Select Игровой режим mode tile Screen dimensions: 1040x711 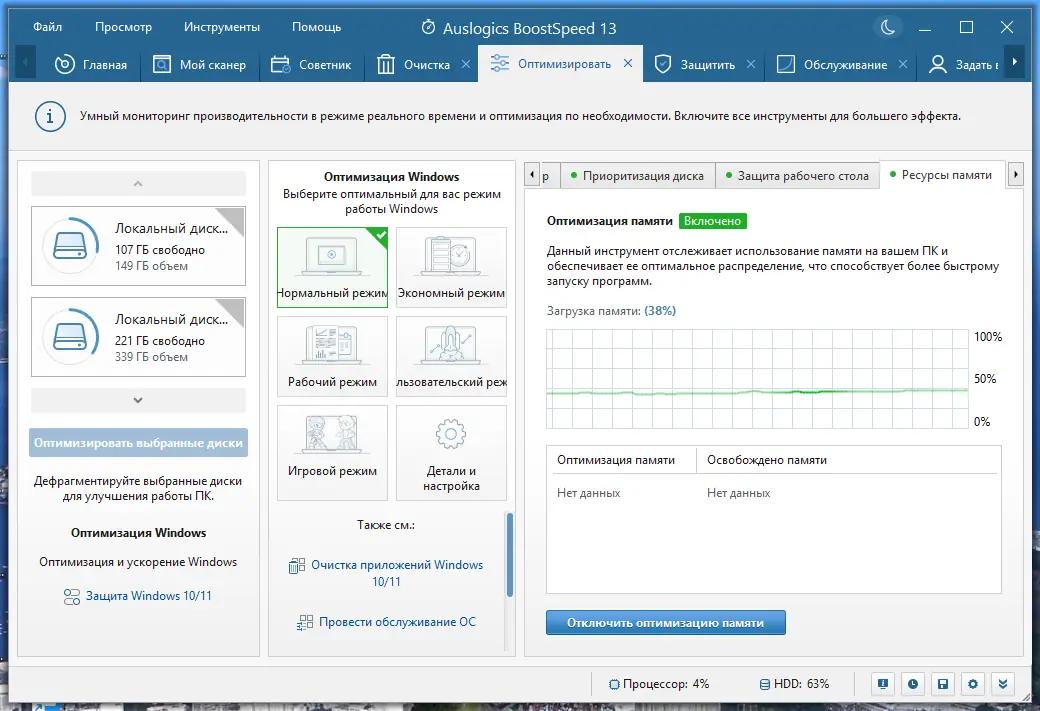[x=332, y=452]
